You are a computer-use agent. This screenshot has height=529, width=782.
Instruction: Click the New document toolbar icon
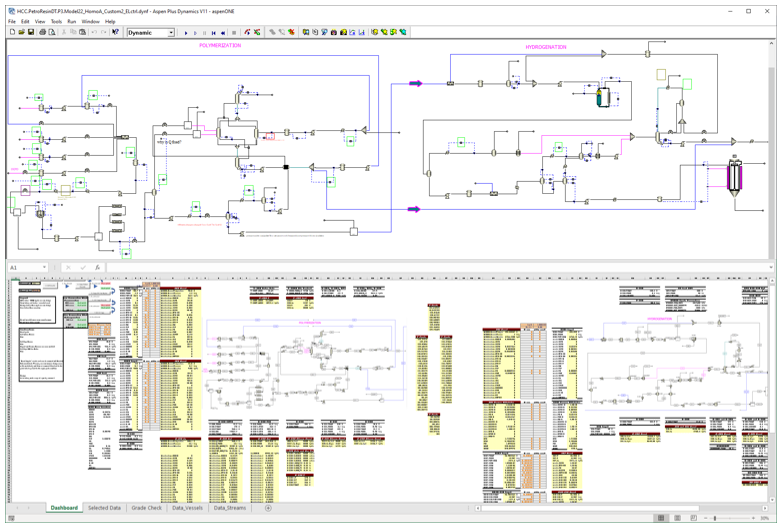12,32
